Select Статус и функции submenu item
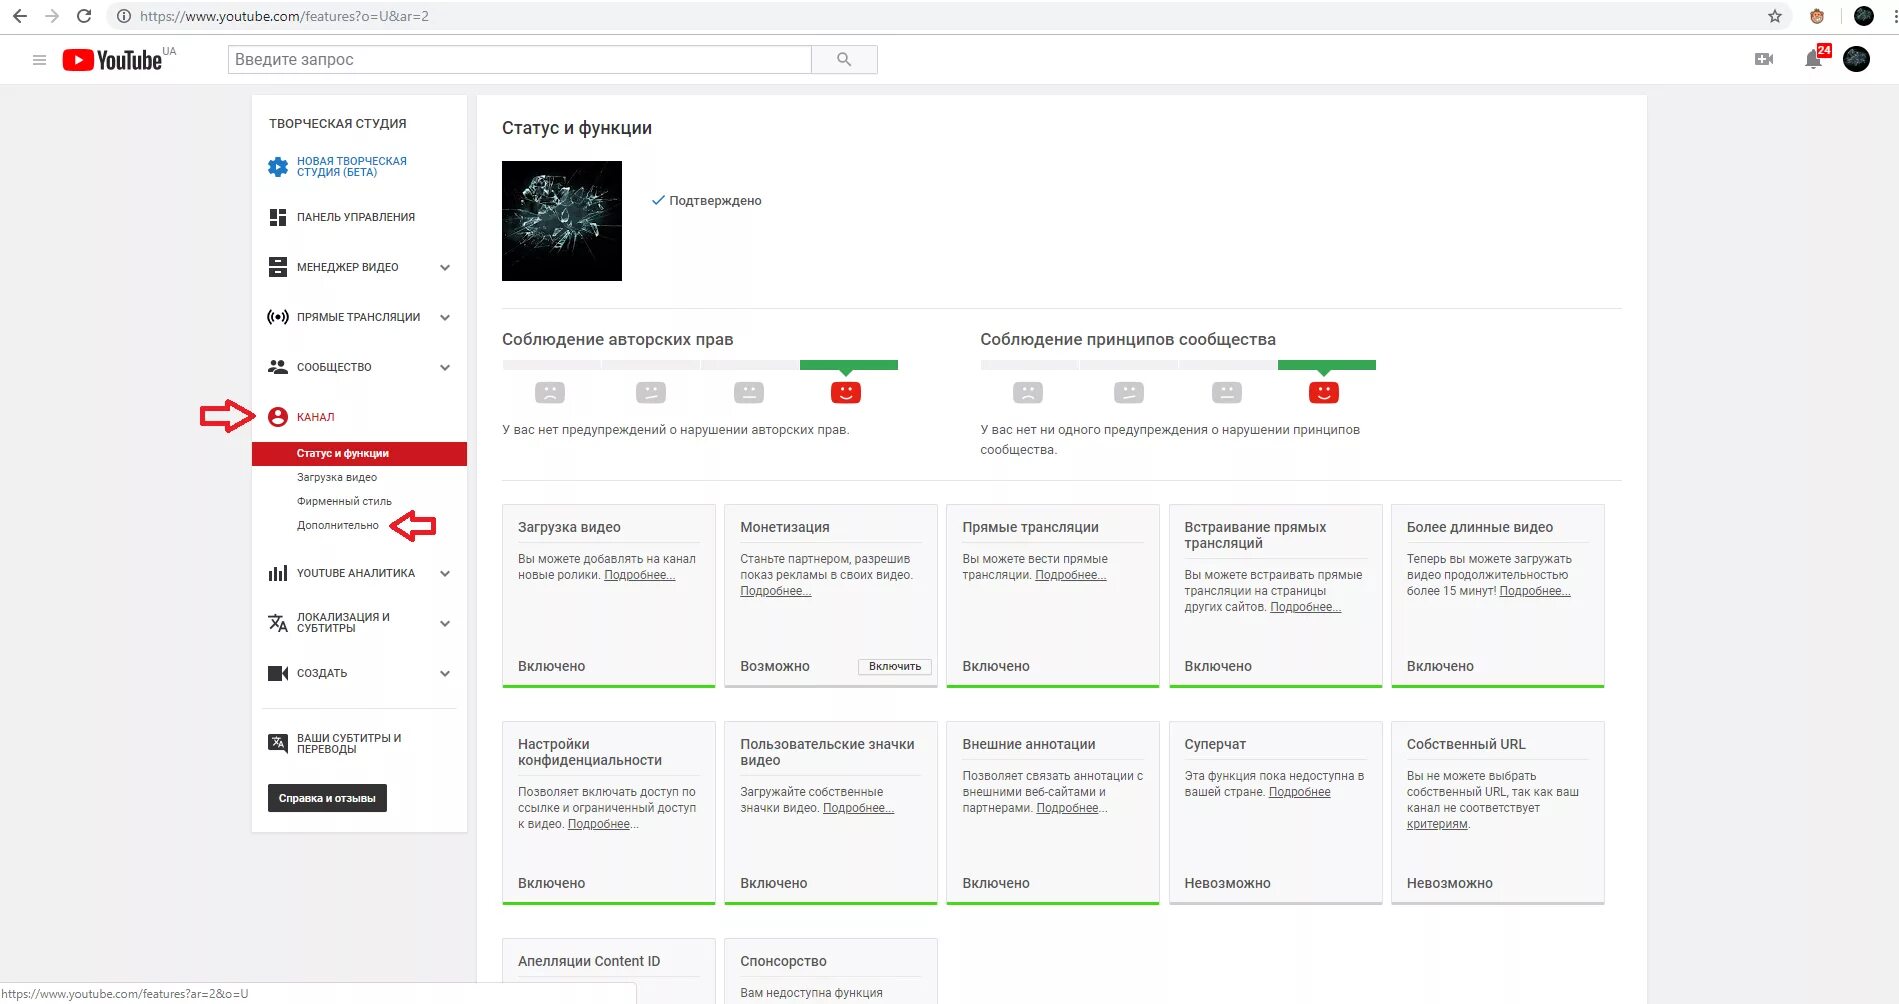Screen dimensions: 1899x1004 pyautogui.click(x=359, y=454)
